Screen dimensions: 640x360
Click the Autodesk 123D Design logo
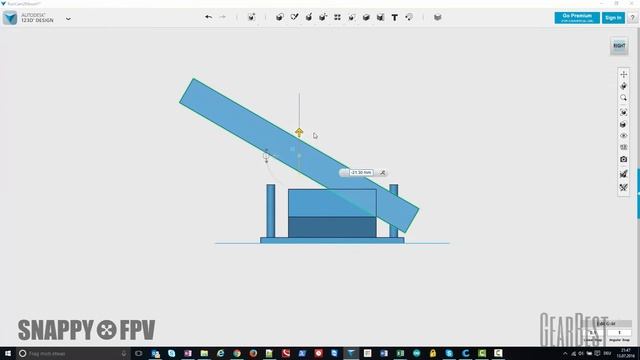pyautogui.click(x=10, y=18)
